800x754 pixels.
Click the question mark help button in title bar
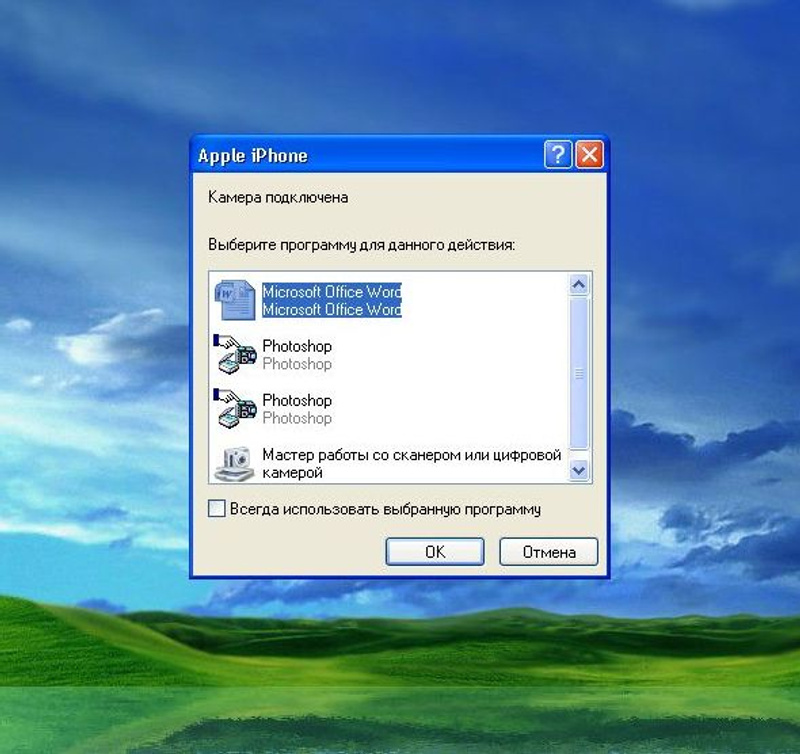pyautogui.click(x=558, y=154)
